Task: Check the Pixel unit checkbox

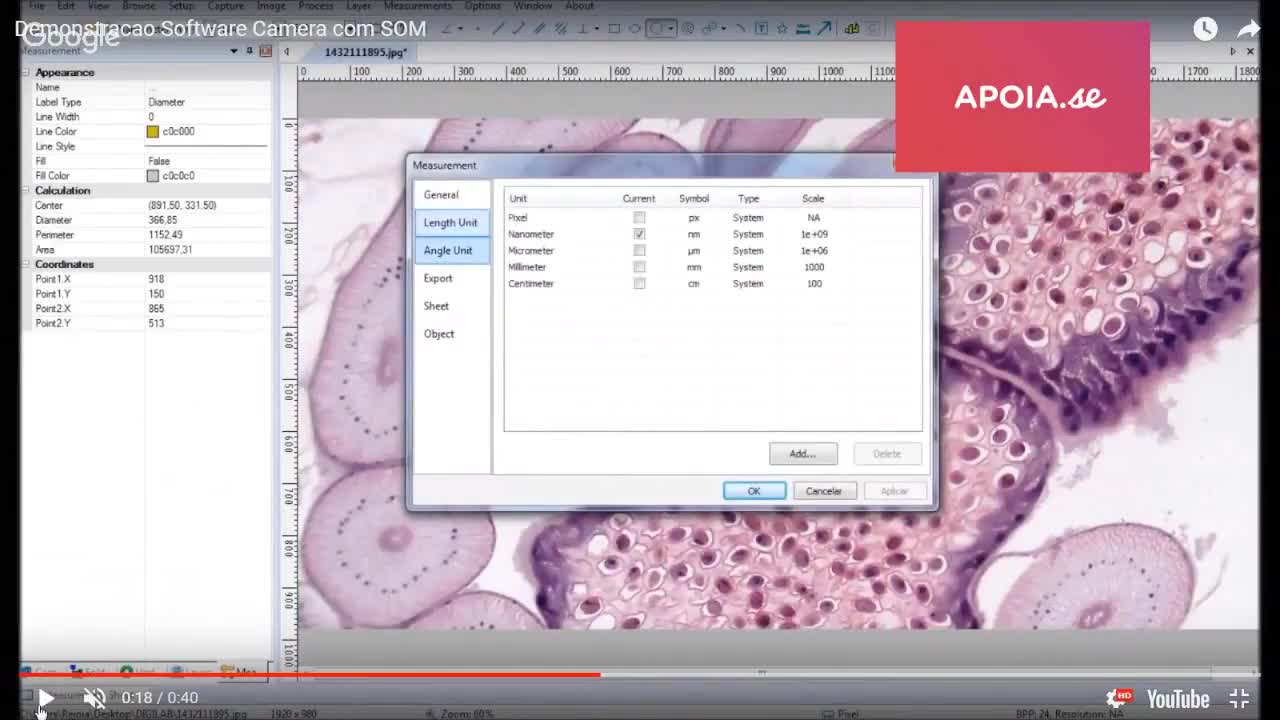Action: [x=639, y=217]
